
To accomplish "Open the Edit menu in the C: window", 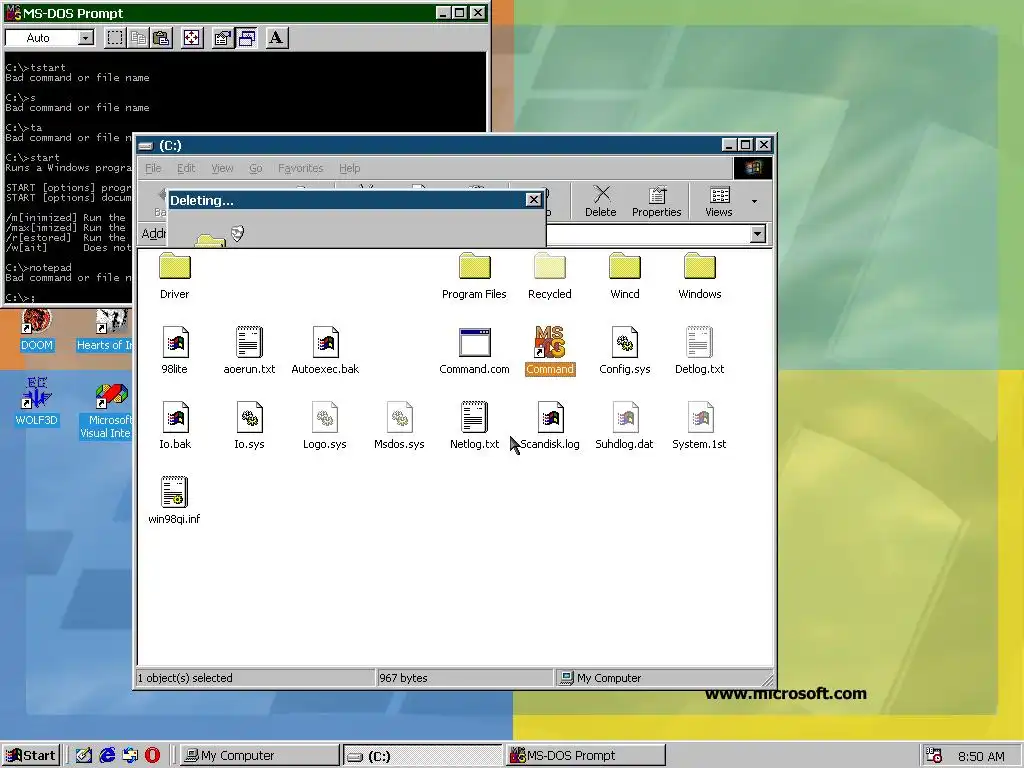I will pos(186,168).
